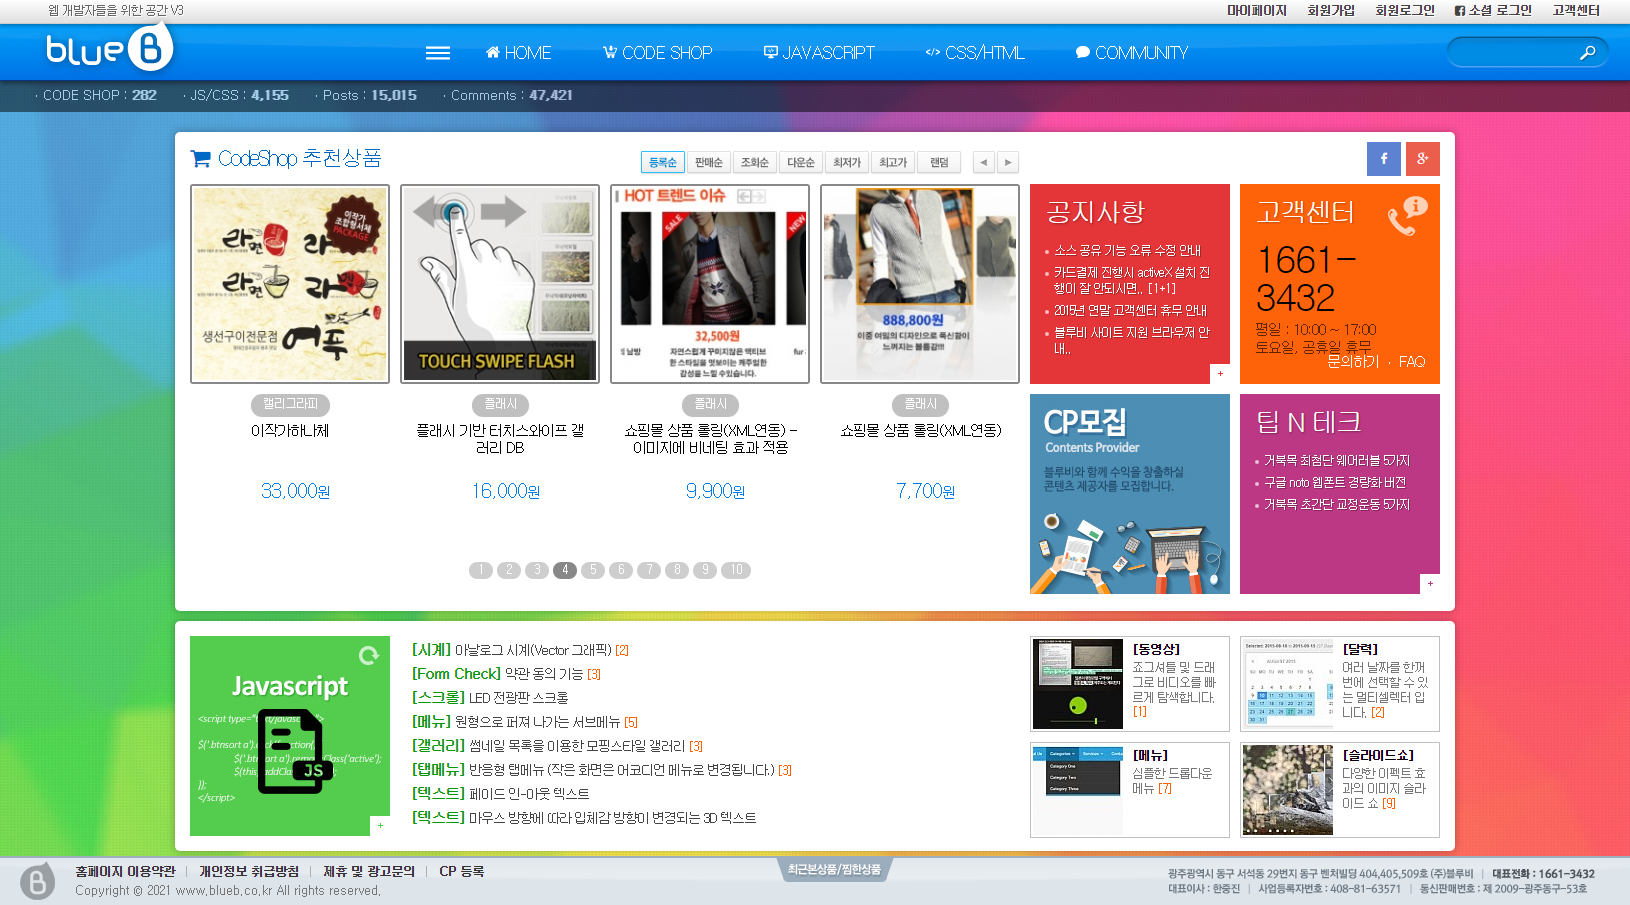The width and height of the screenshot is (1630, 905).
Task: Open [스크롤] LED 전광판 스크롤 article
Action: pos(490,698)
